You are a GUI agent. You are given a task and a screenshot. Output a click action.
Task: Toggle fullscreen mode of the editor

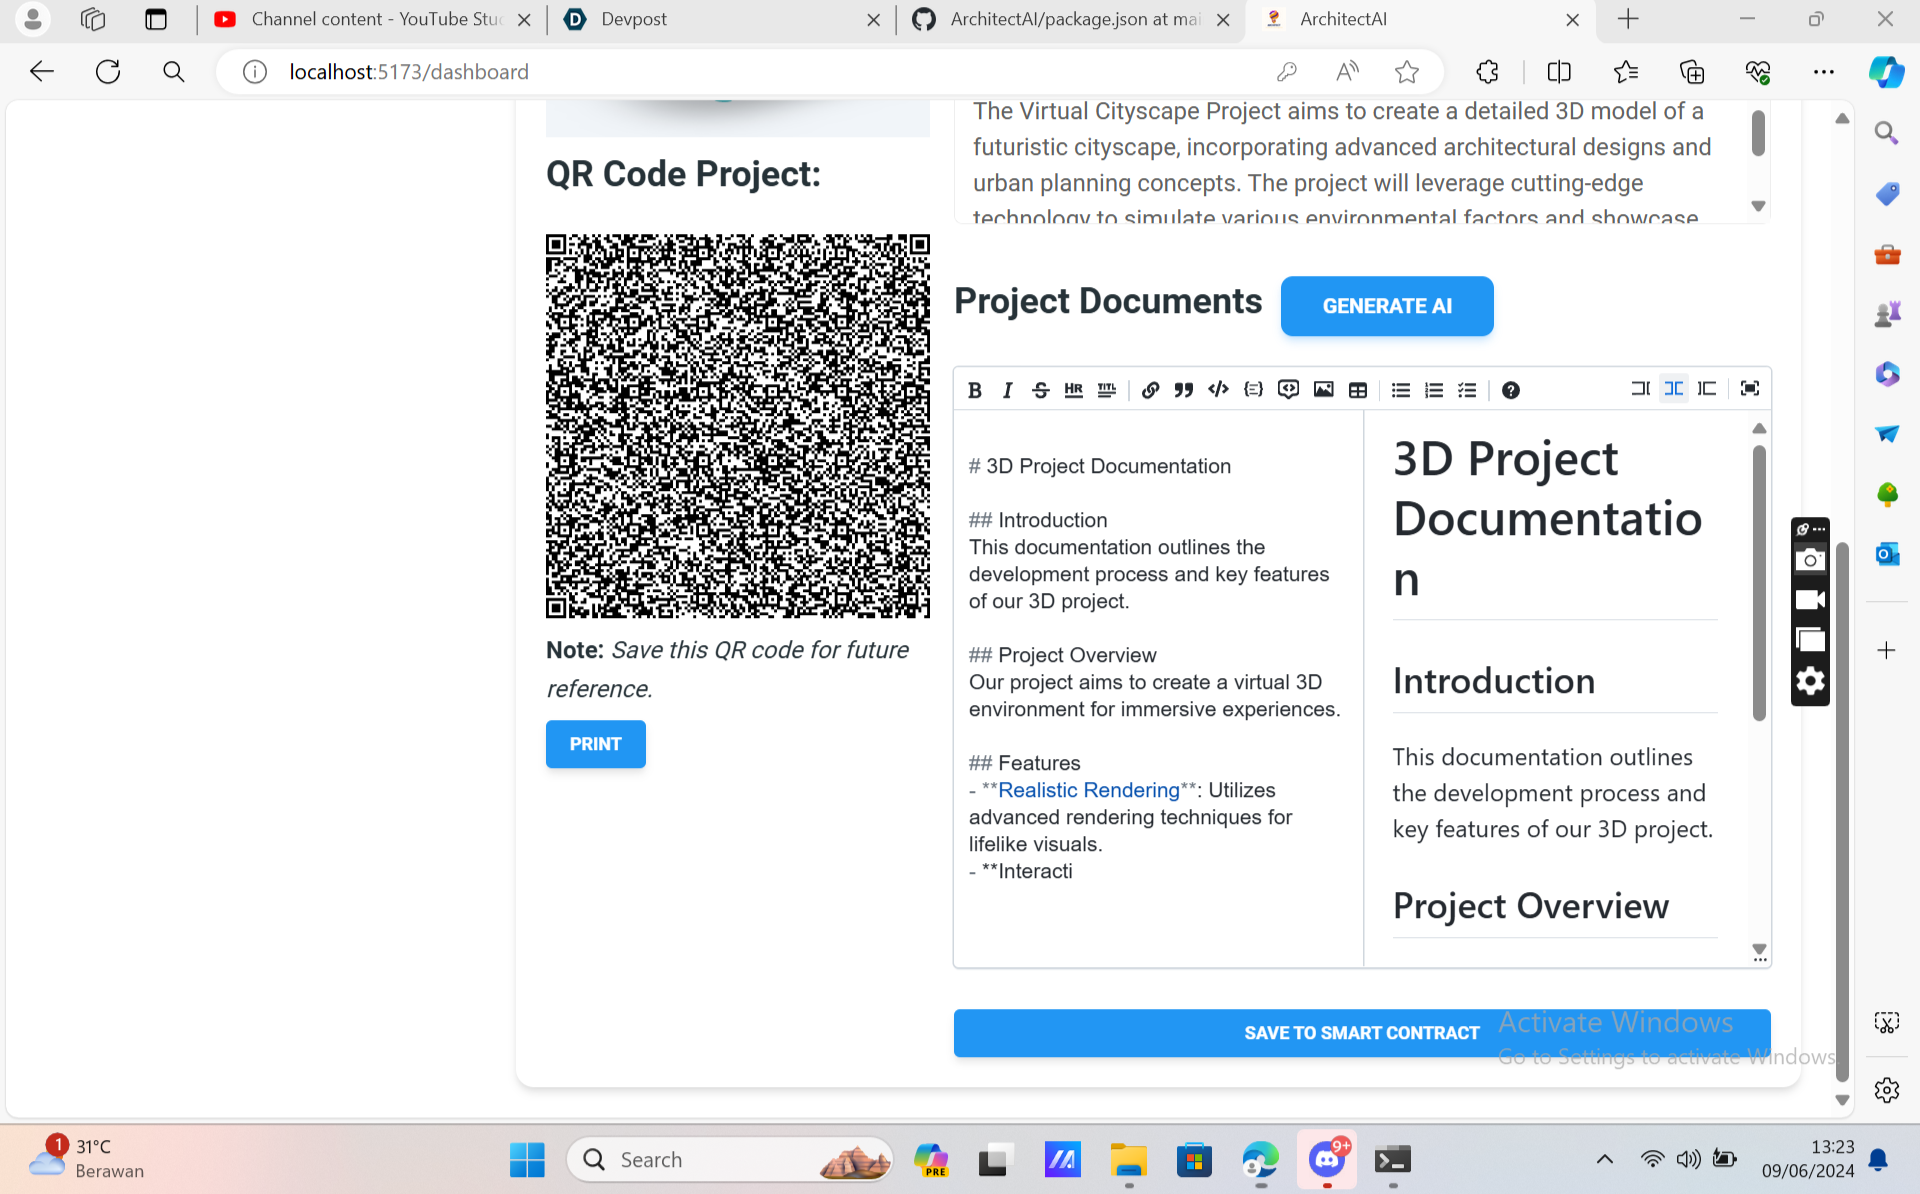tap(1749, 389)
